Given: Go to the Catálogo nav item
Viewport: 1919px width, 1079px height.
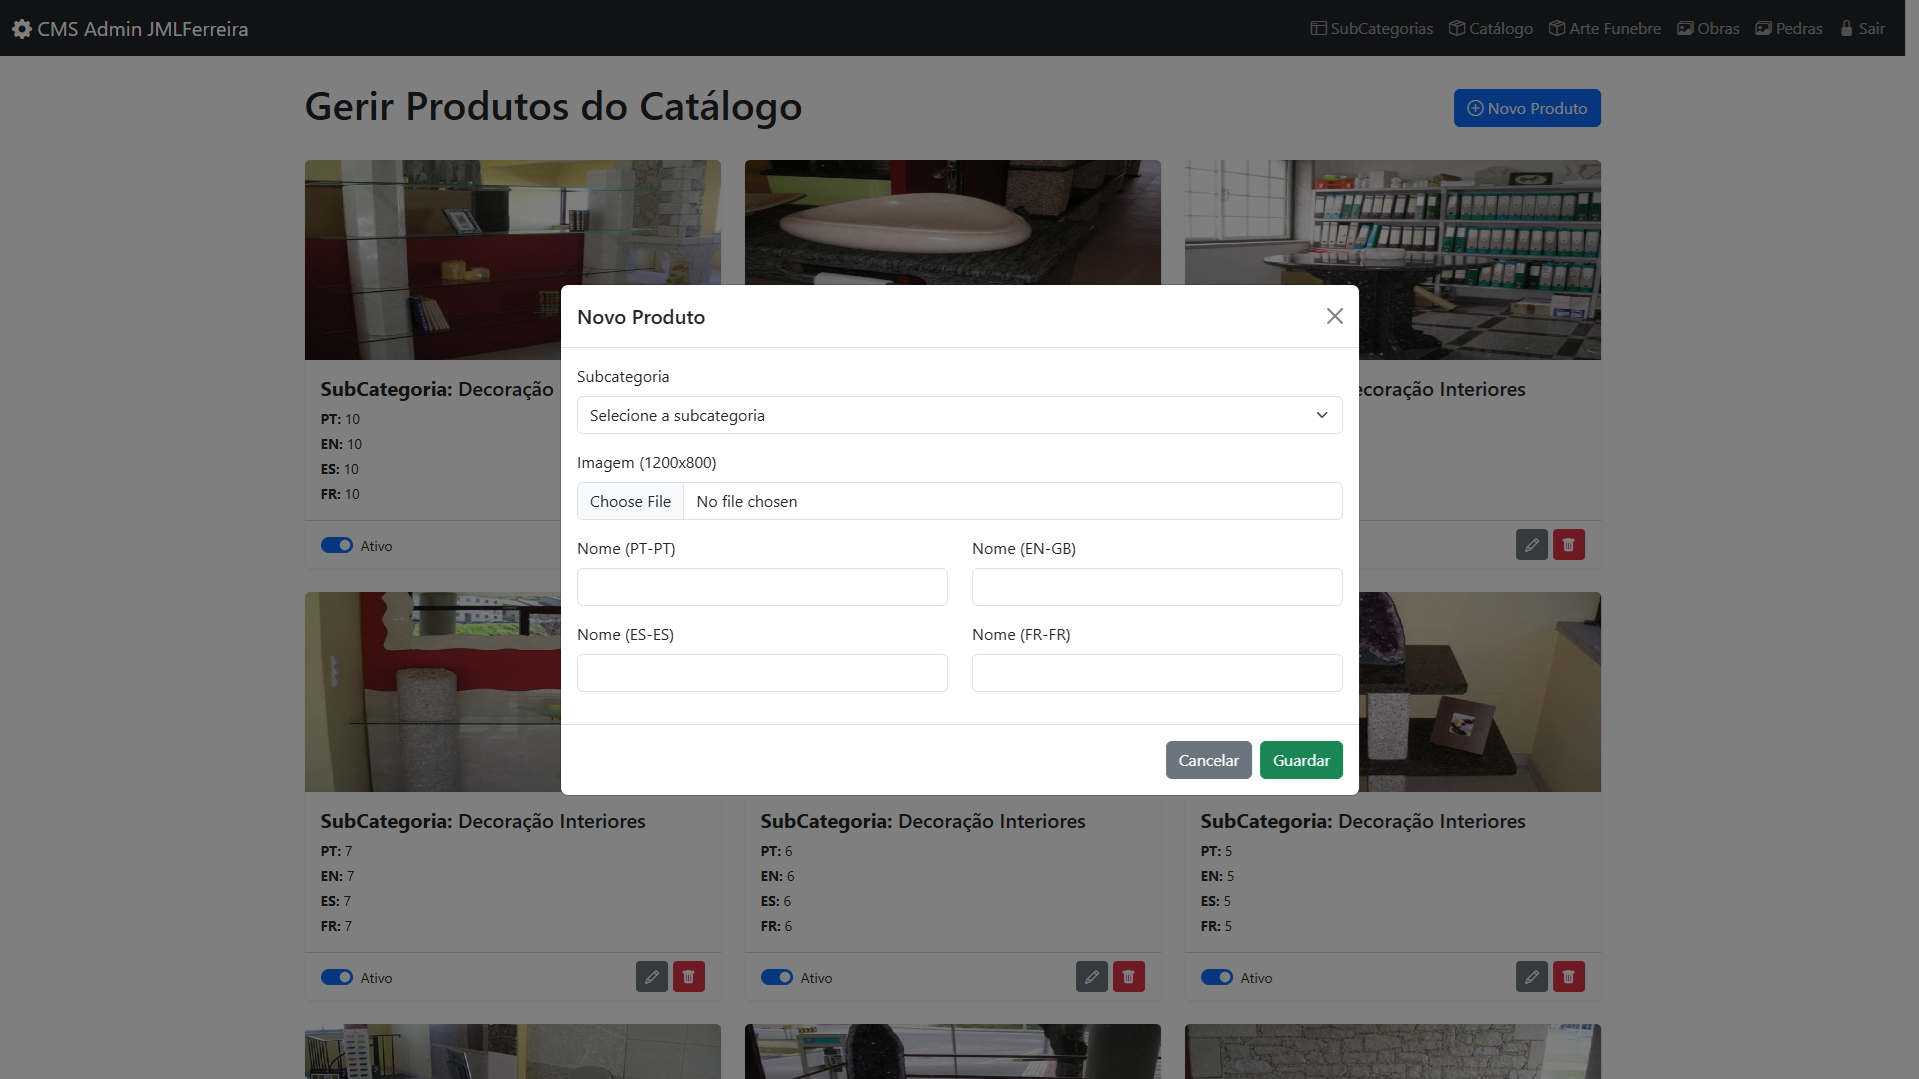Looking at the screenshot, I should (1491, 28).
